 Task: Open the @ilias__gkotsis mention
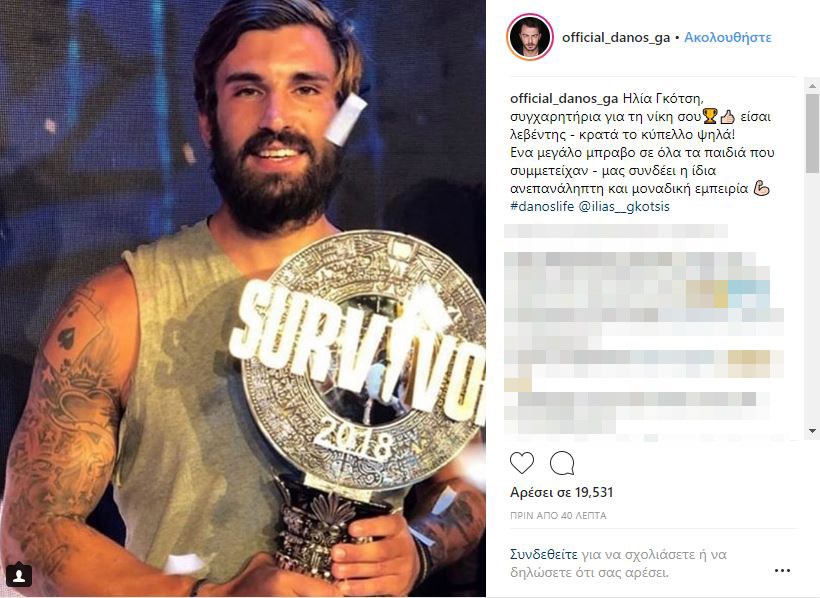pos(624,206)
